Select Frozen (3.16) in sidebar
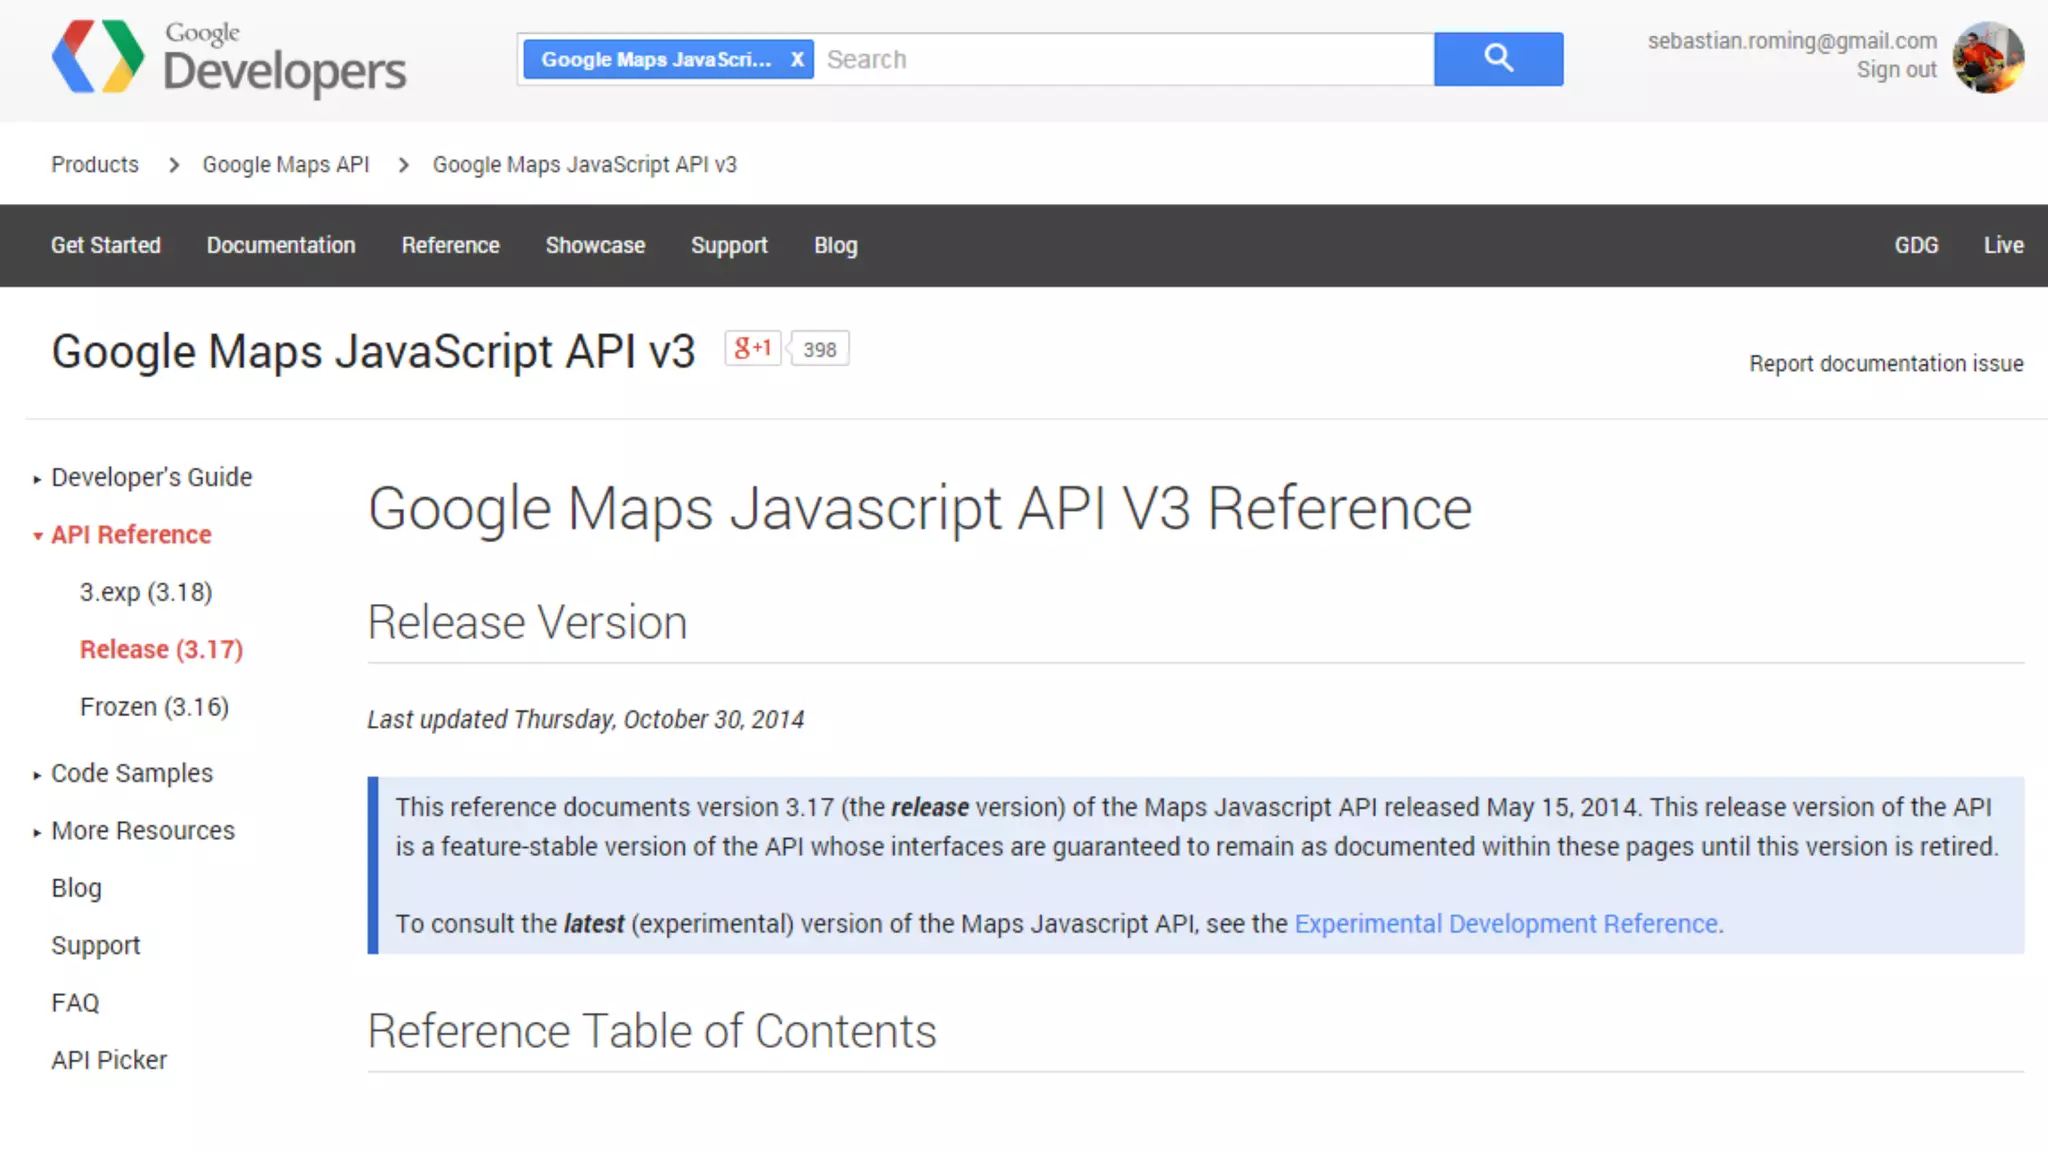Image resolution: width=2048 pixels, height=1152 pixels. [x=154, y=707]
